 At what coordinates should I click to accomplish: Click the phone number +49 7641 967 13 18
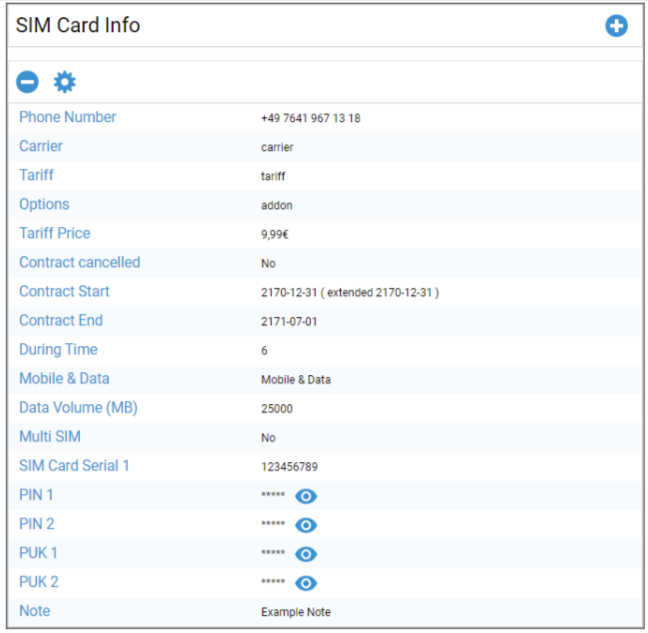click(310, 118)
